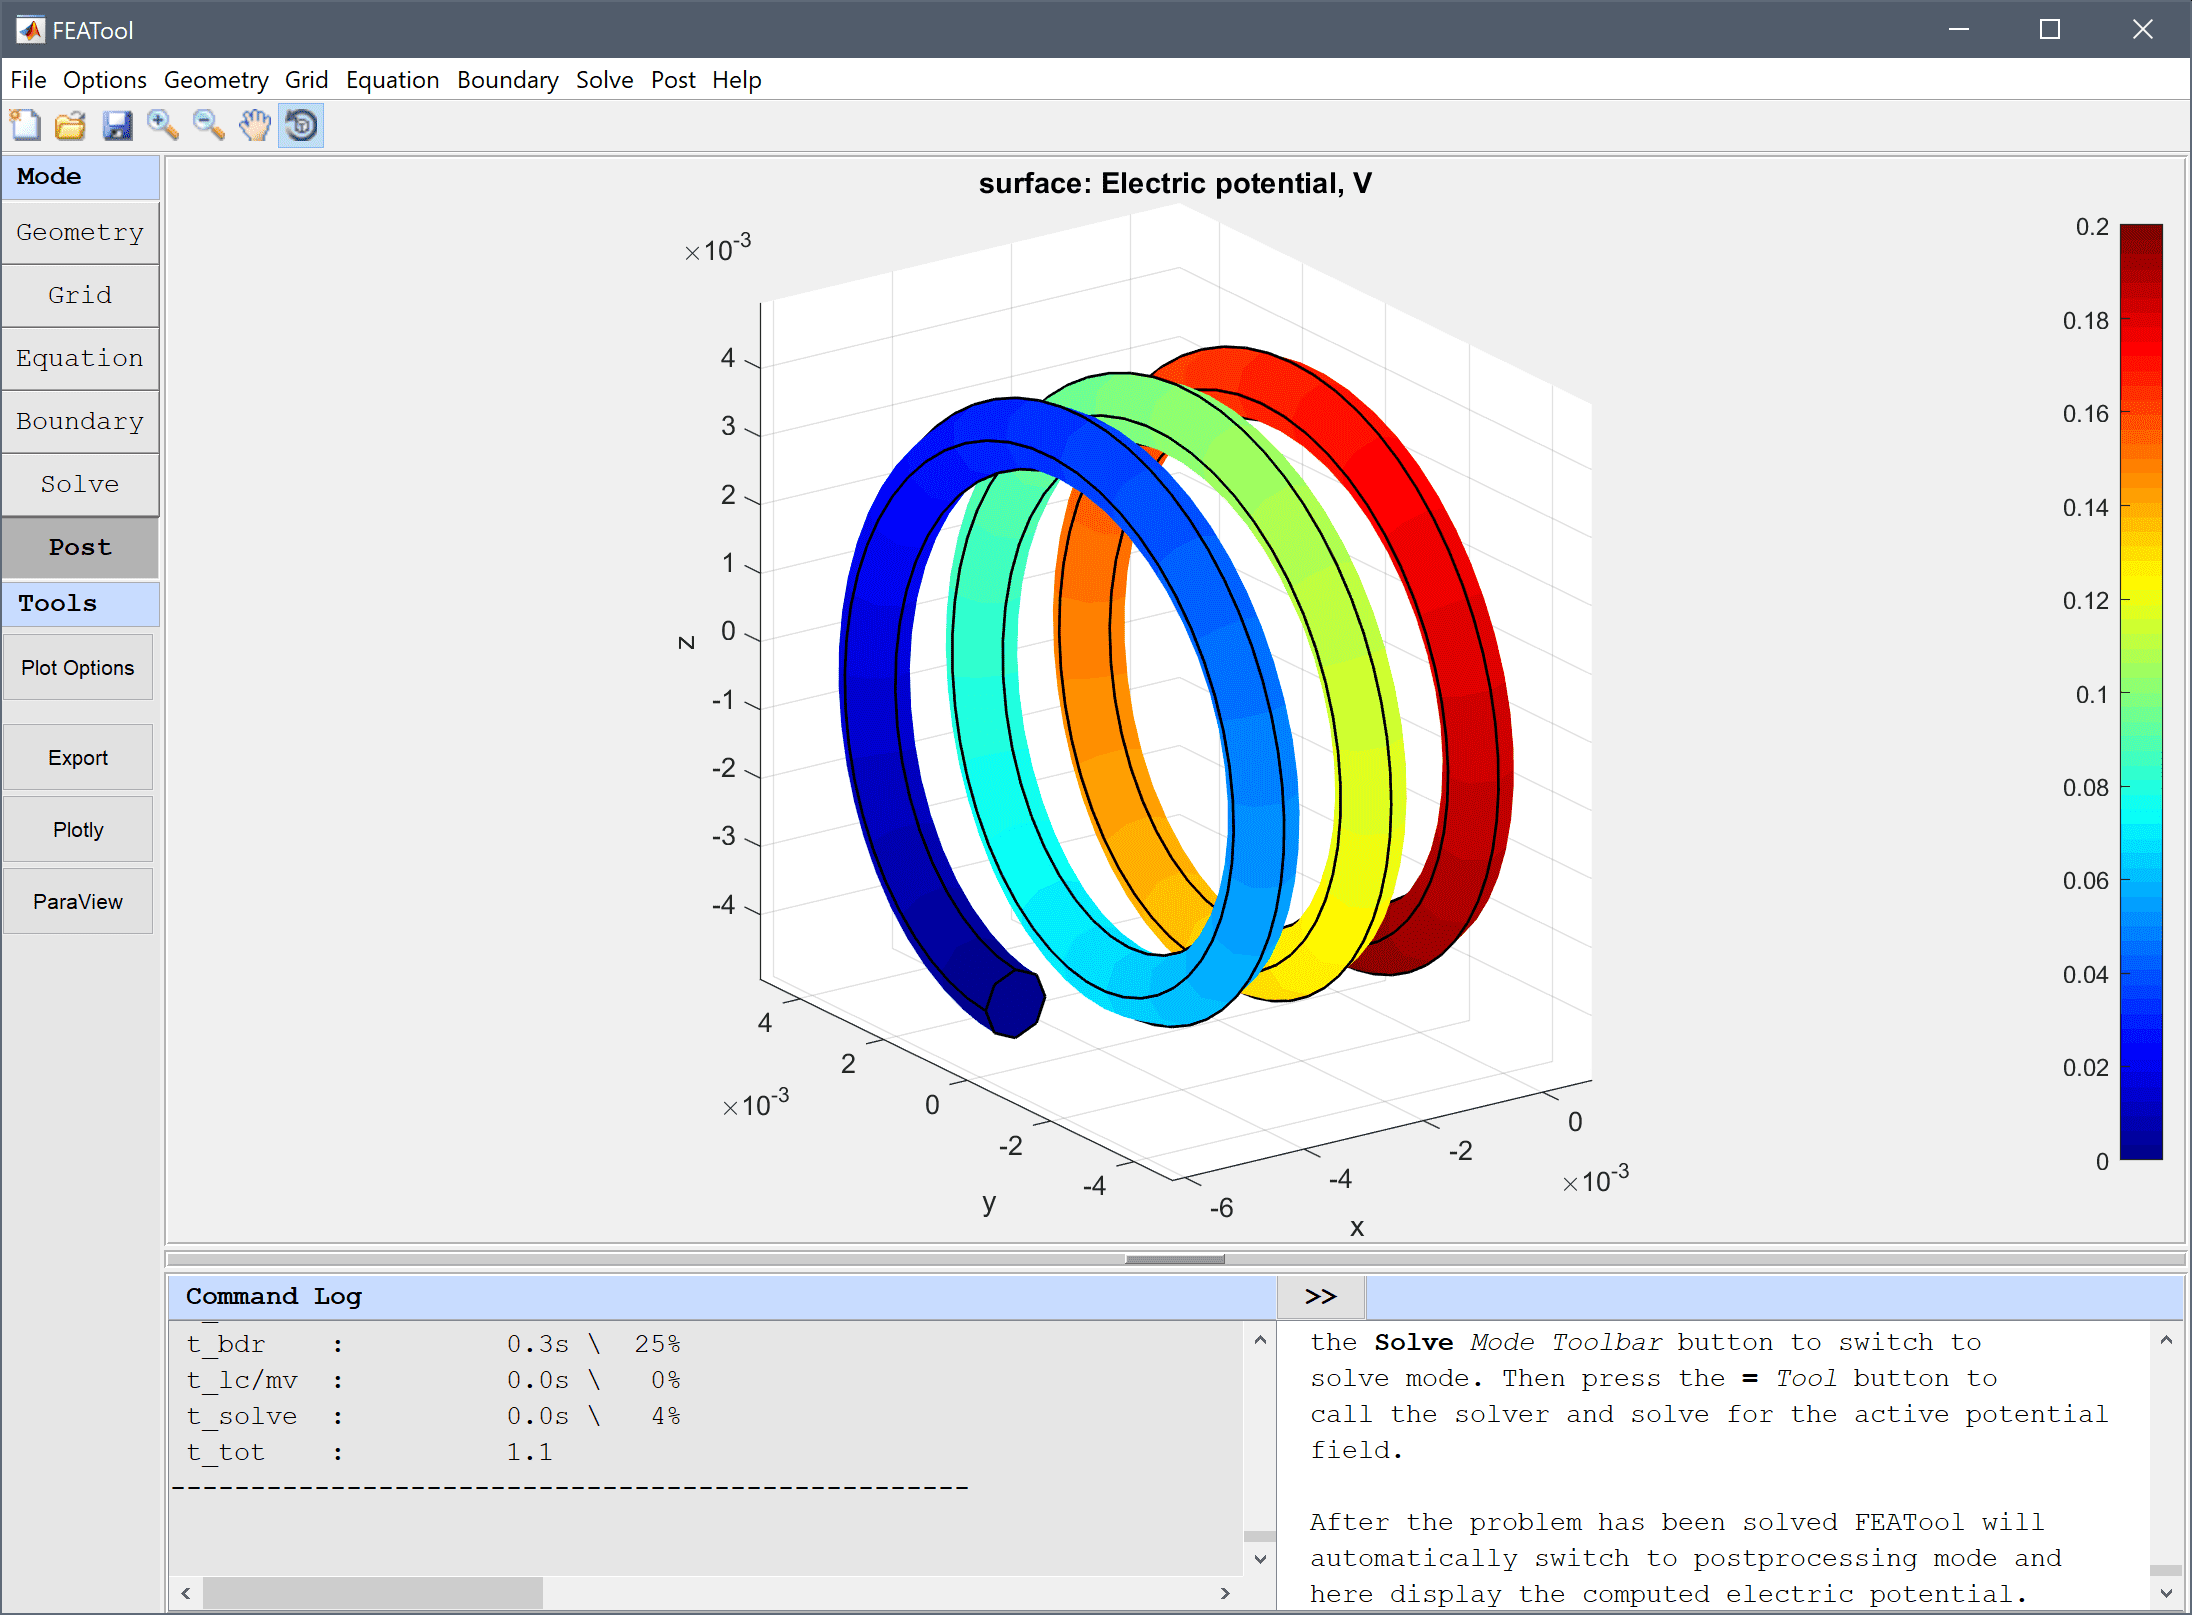The height and width of the screenshot is (1615, 2192).
Task: Click Command Log down scroll arrow
Action: [1260, 1559]
